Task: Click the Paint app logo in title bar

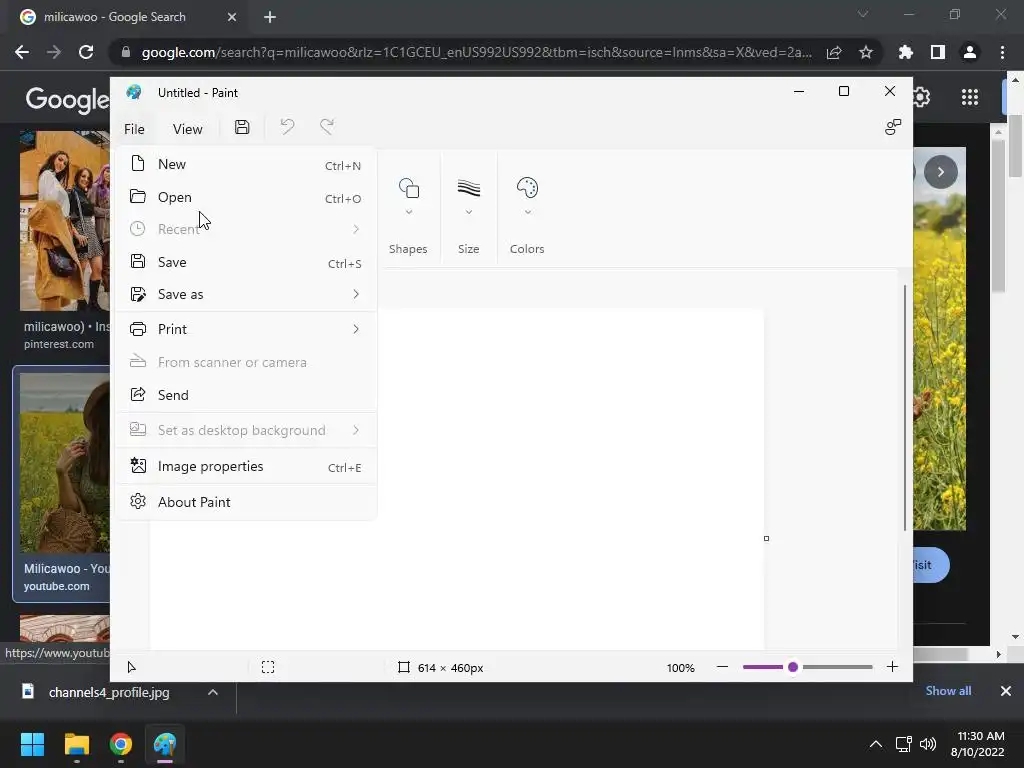Action: click(134, 92)
